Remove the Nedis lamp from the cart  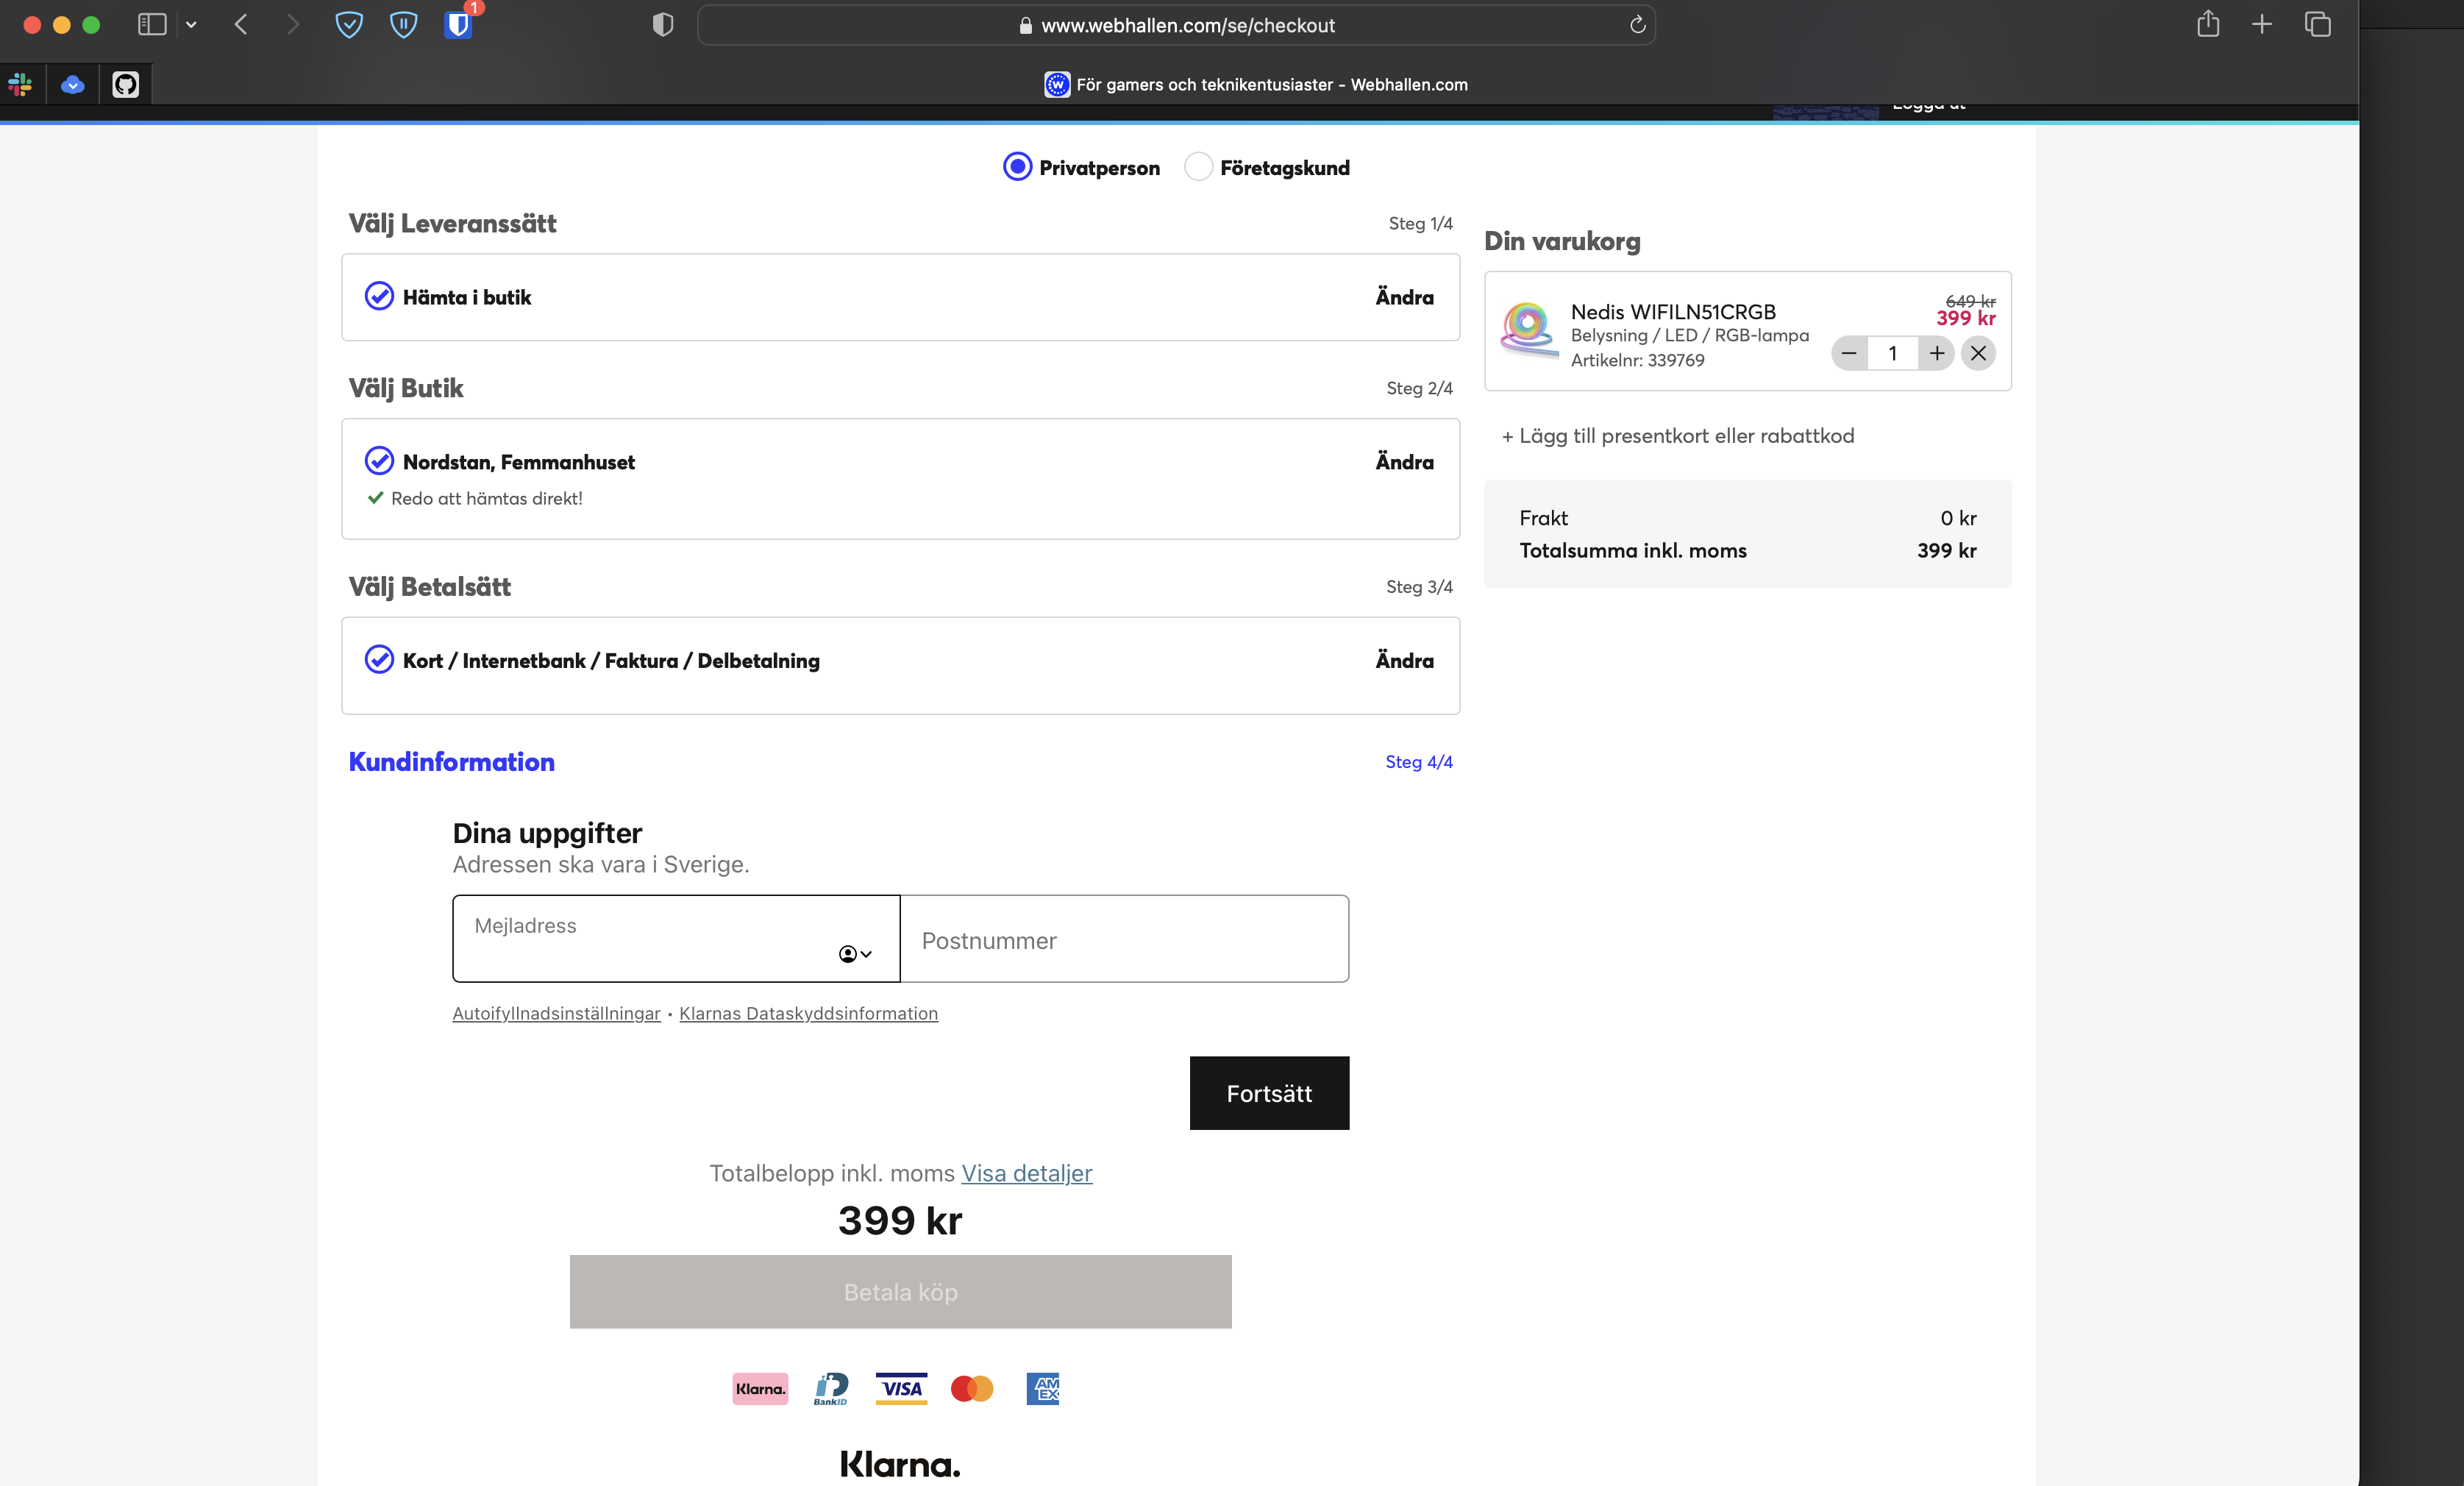(1978, 354)
